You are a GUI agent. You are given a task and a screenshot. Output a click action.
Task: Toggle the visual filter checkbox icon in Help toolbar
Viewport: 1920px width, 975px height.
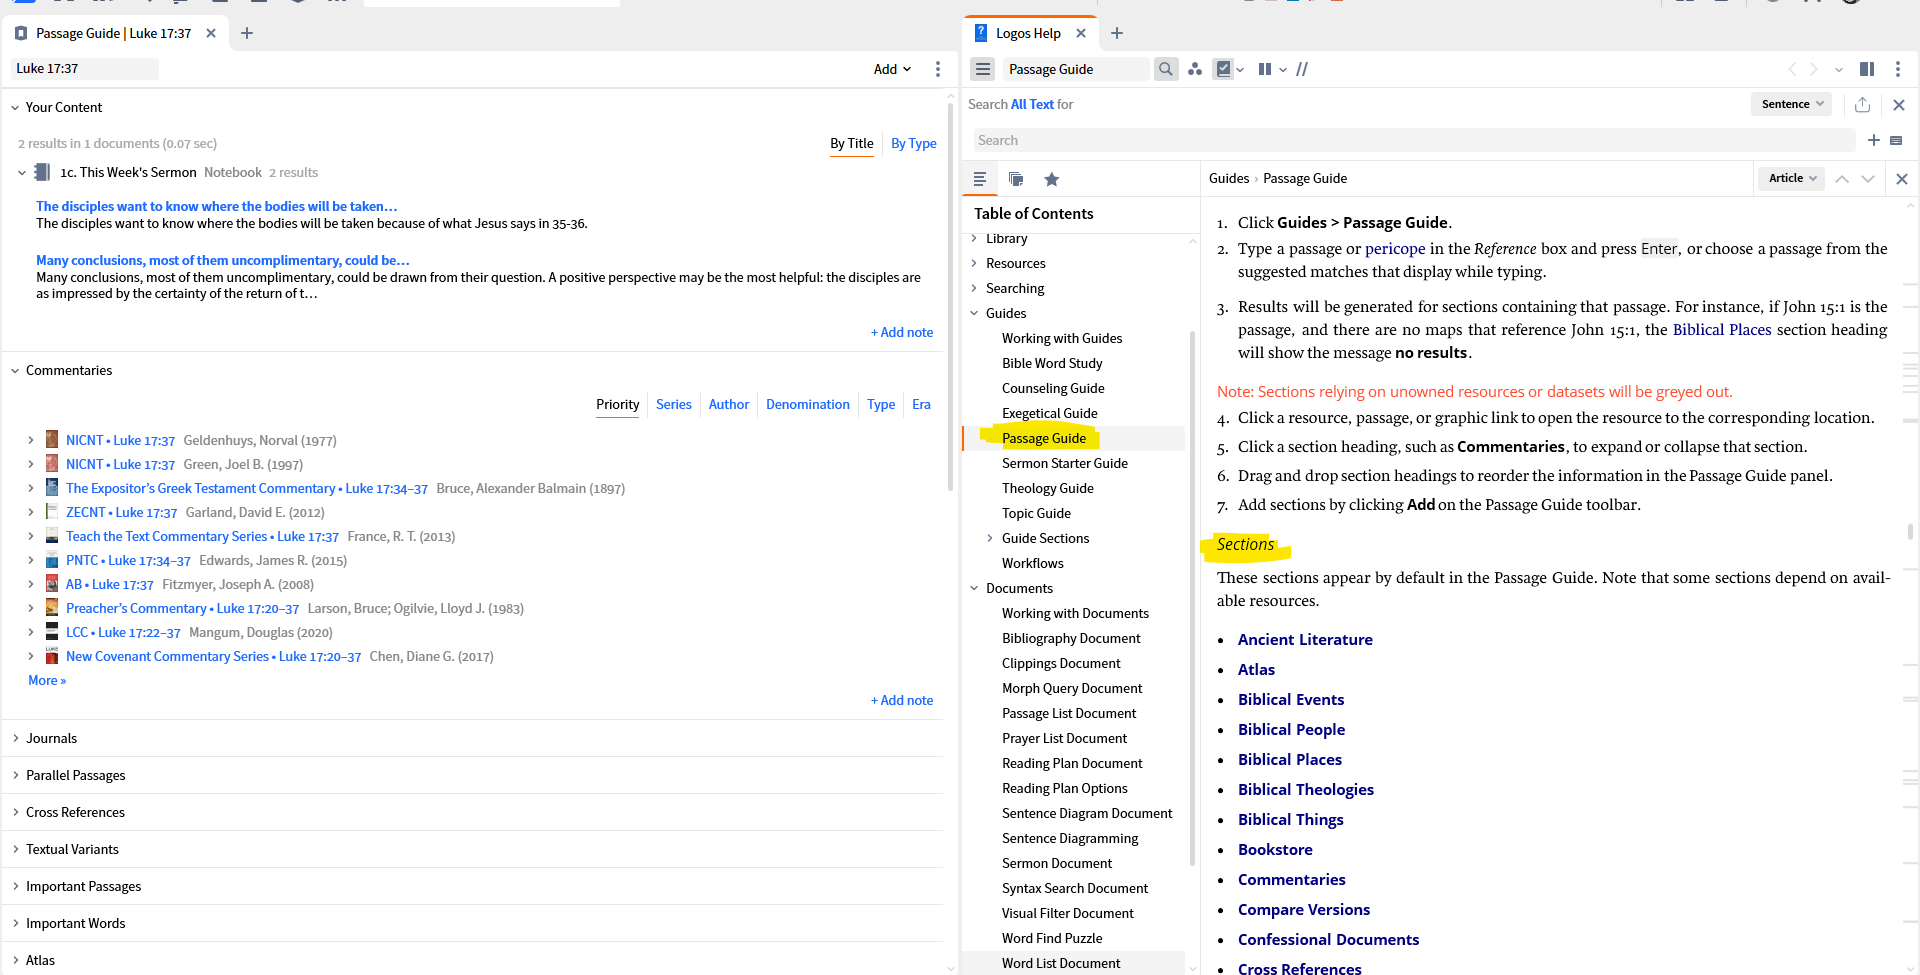click(x=1223, y=69)
